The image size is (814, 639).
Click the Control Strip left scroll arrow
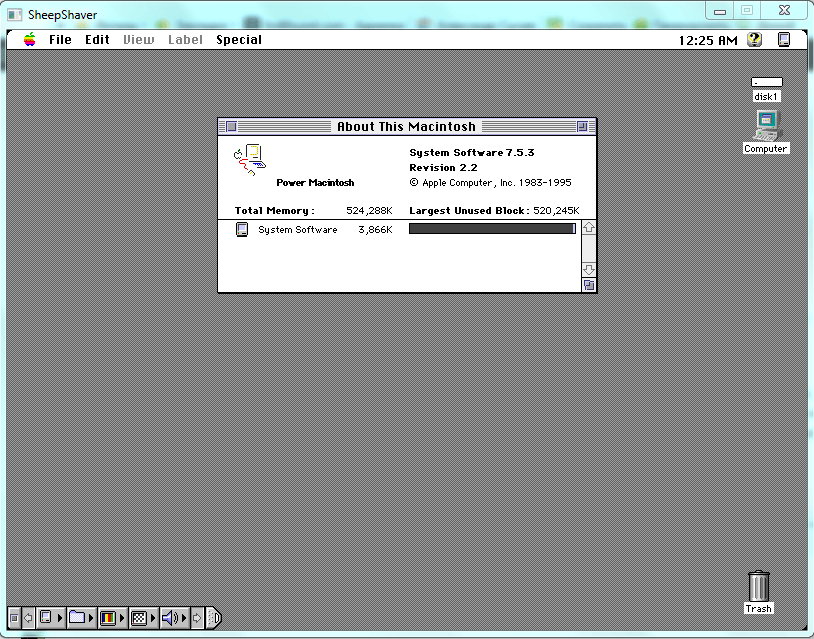(x=29, y=618)
